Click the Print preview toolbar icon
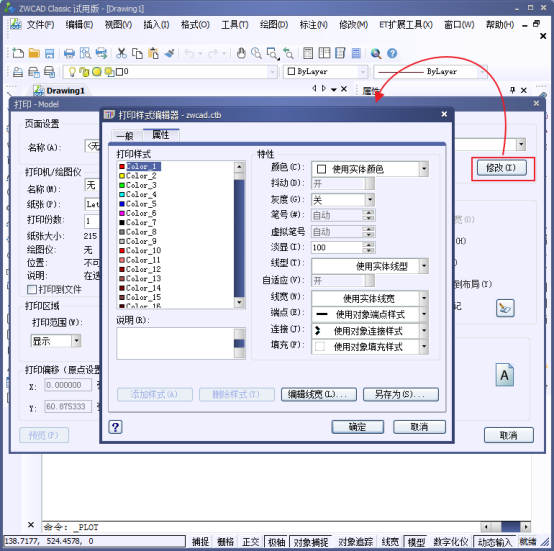 coord(85,53)
